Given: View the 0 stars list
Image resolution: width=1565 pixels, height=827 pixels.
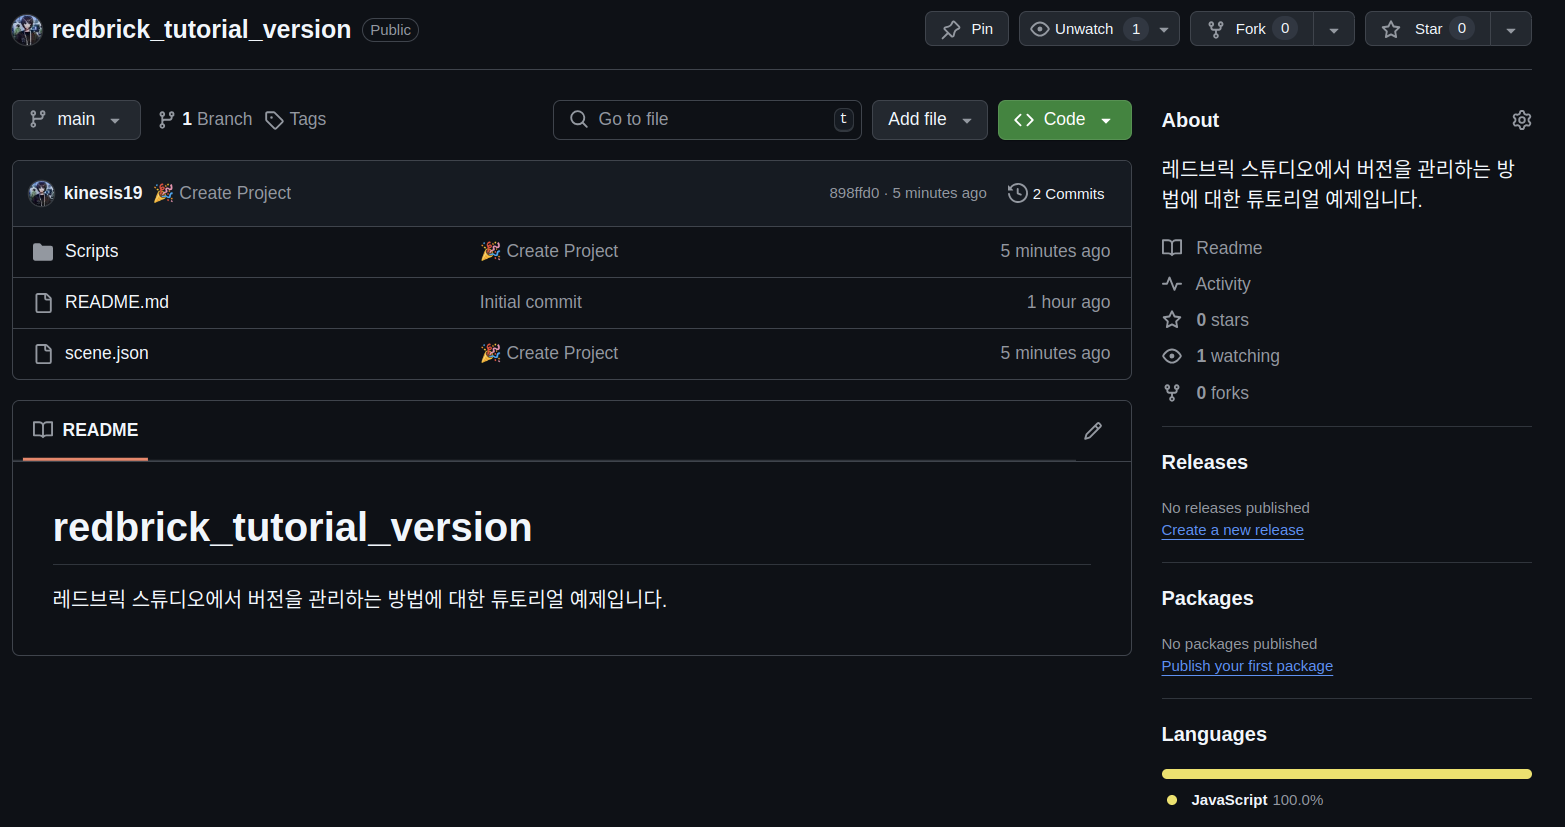Looking at the screenshot, I should [1222, 320].
